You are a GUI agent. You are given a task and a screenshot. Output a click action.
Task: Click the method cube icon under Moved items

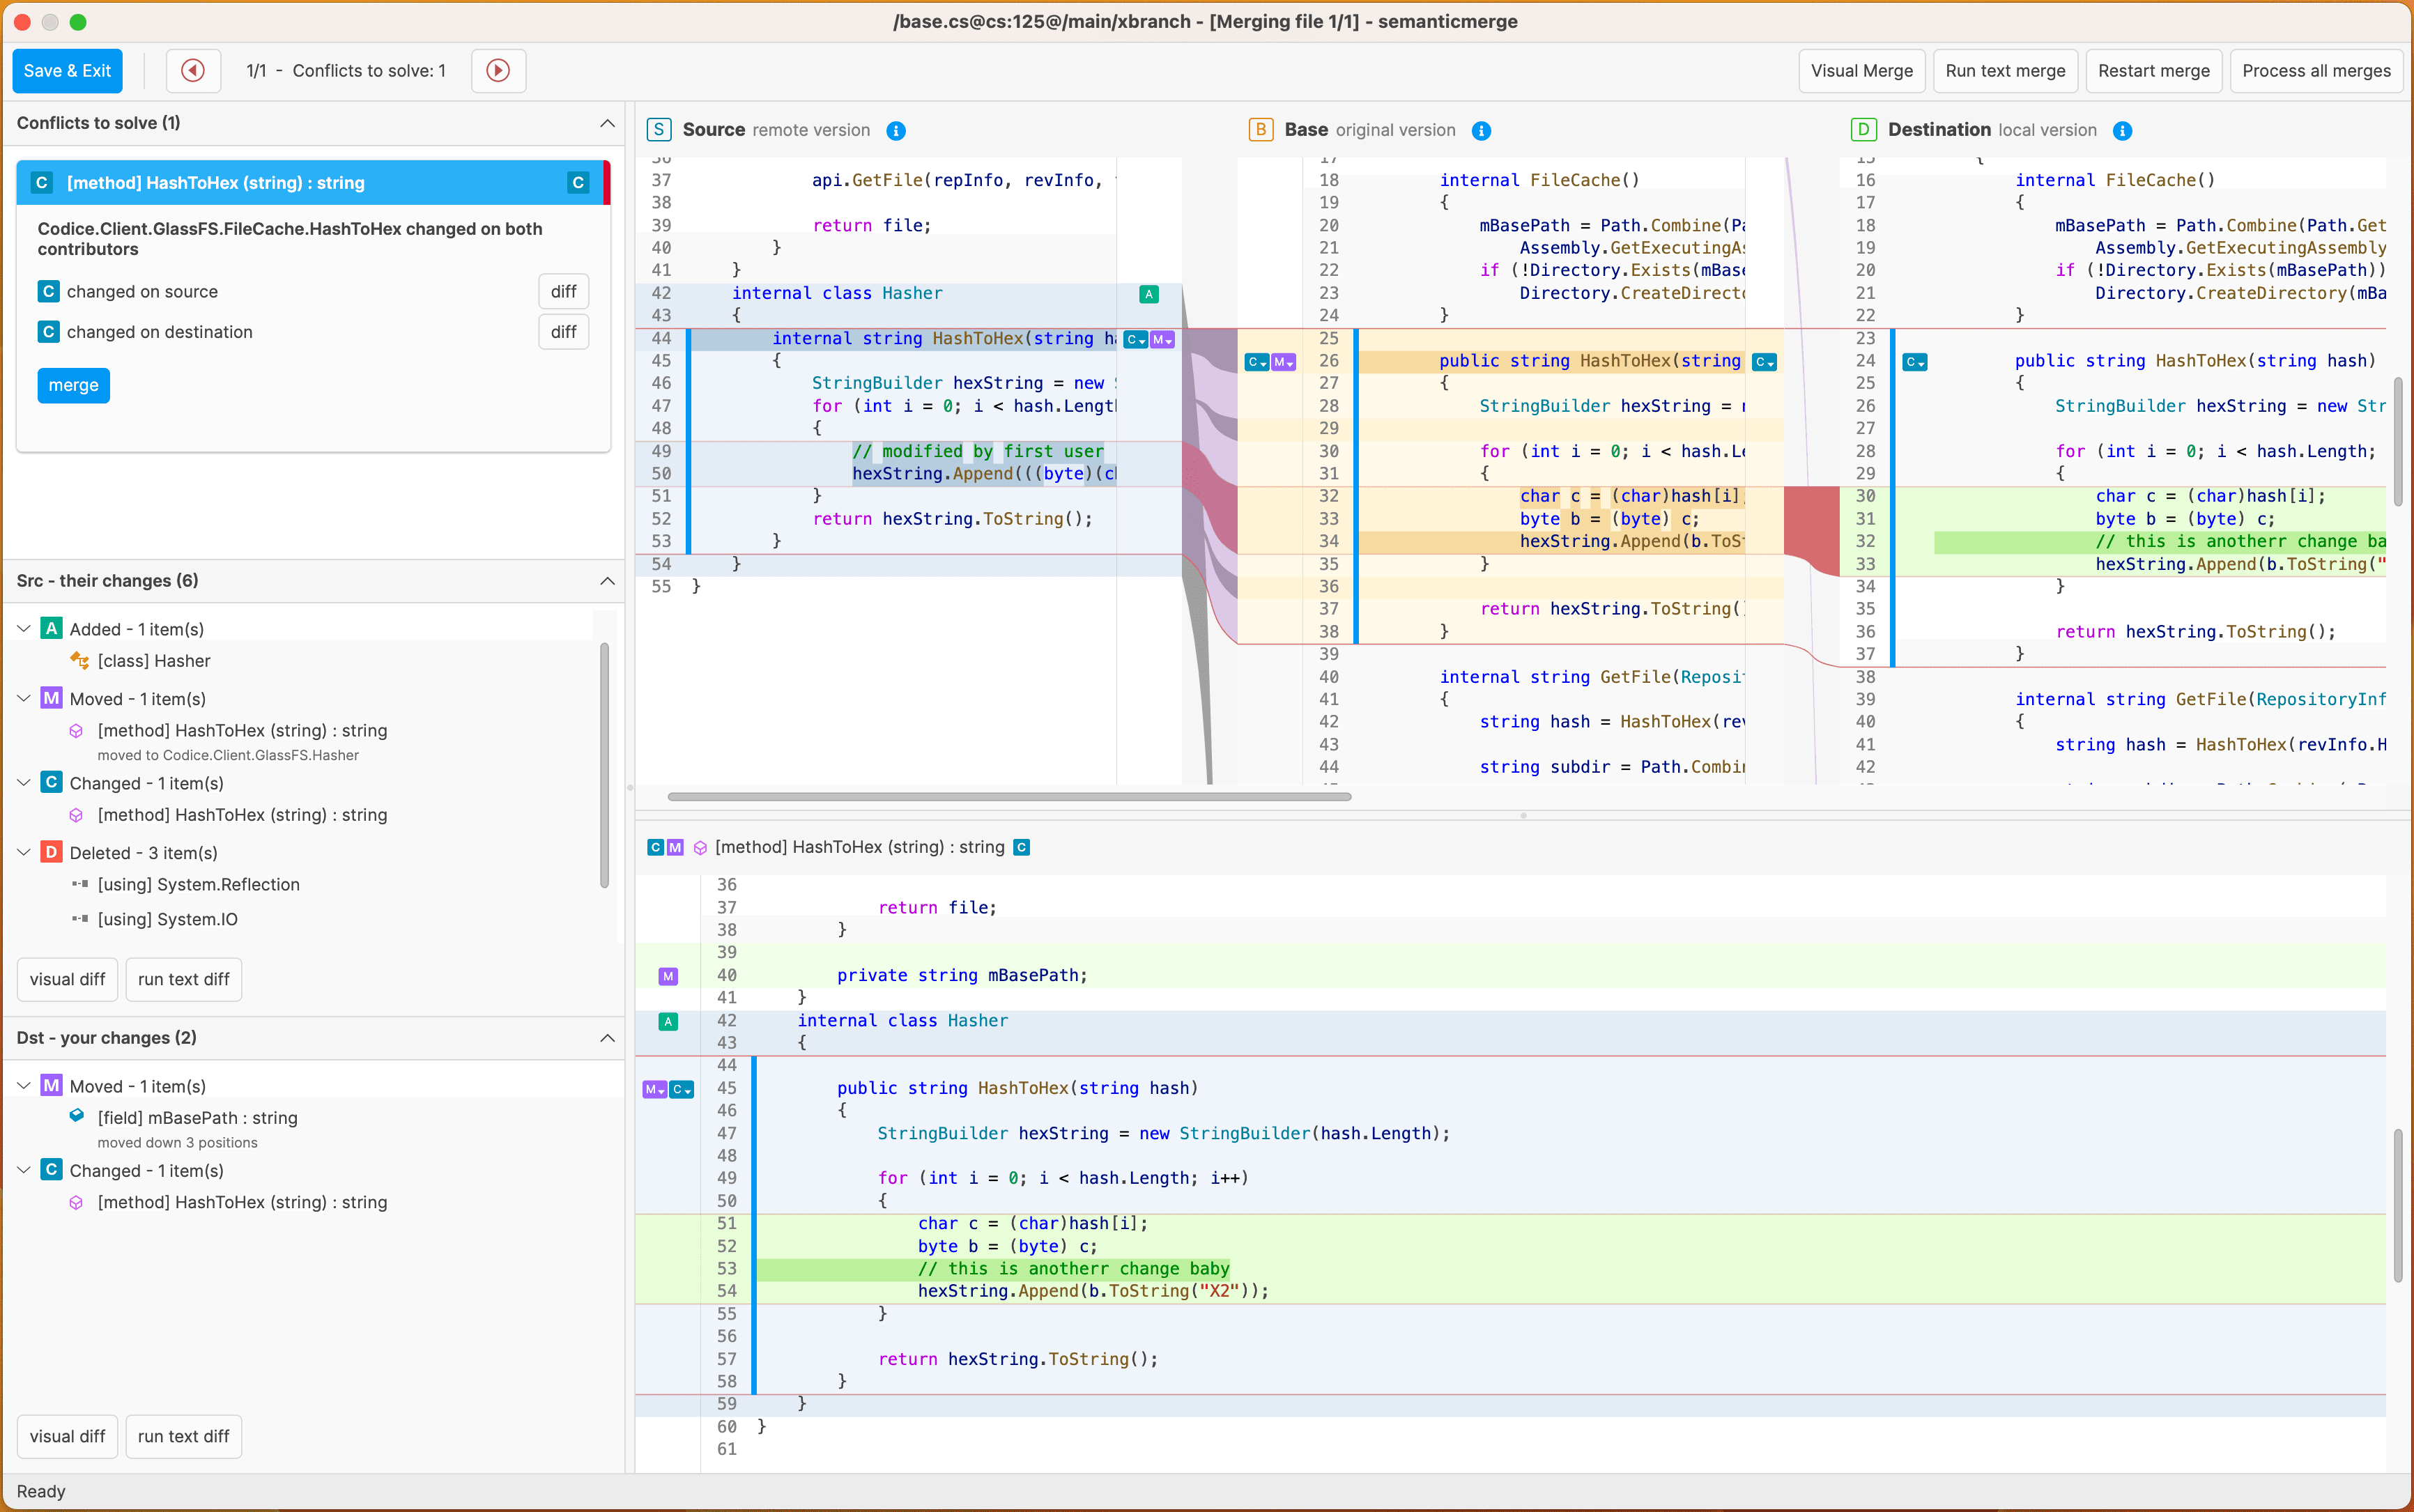pyautogui.click(x=78, y=731)
